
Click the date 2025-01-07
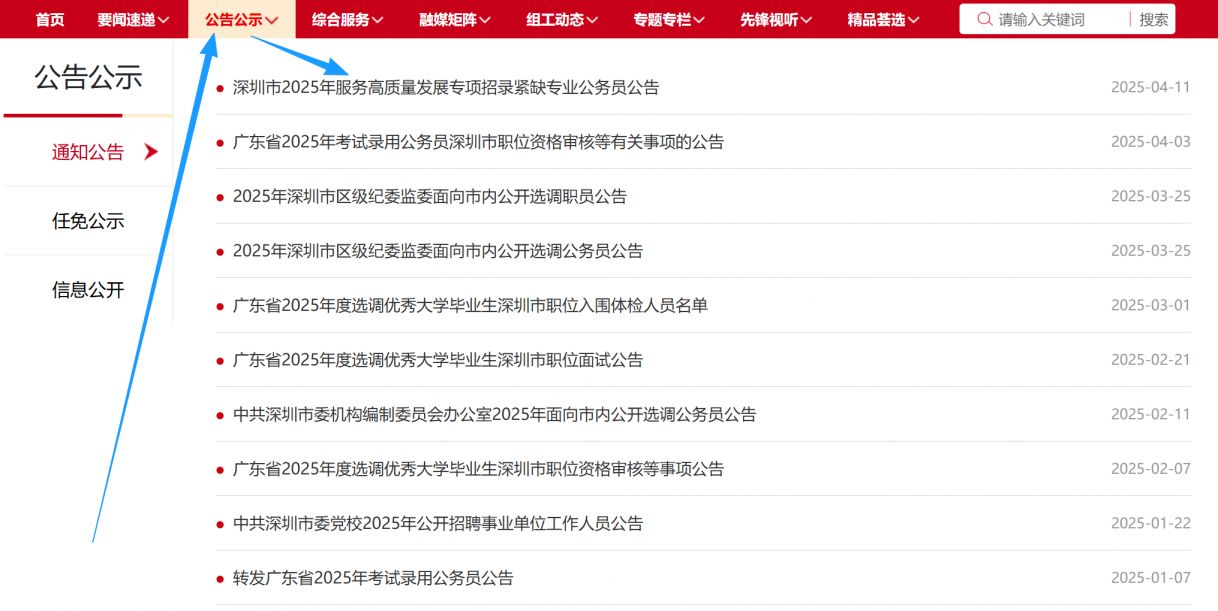[x=1151, y=578]
